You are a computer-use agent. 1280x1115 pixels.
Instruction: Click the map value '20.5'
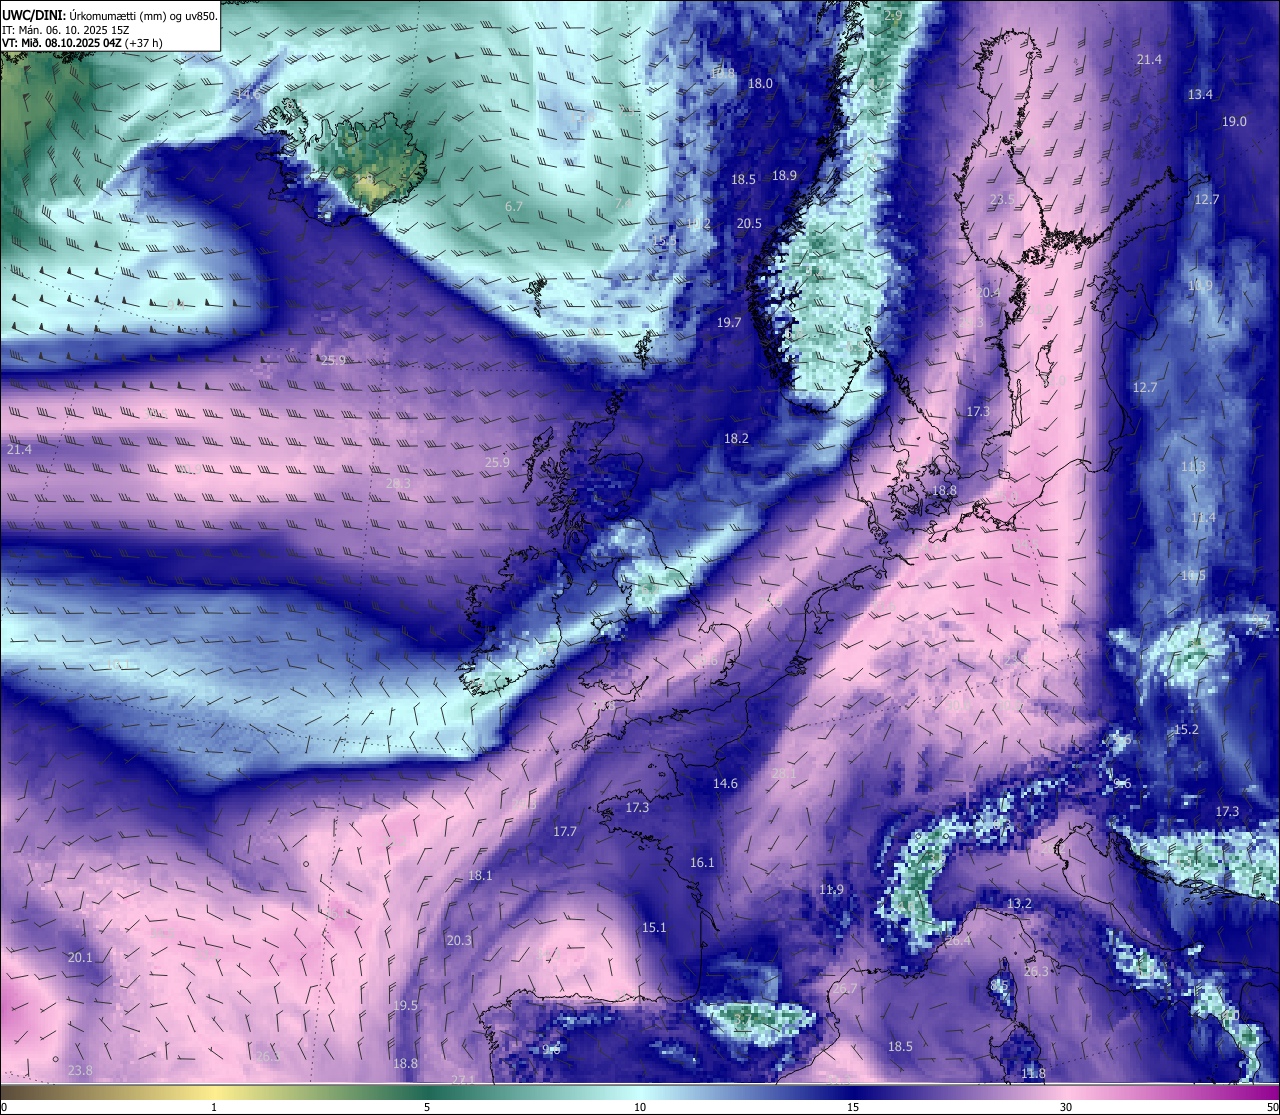[x=749, y=224]
